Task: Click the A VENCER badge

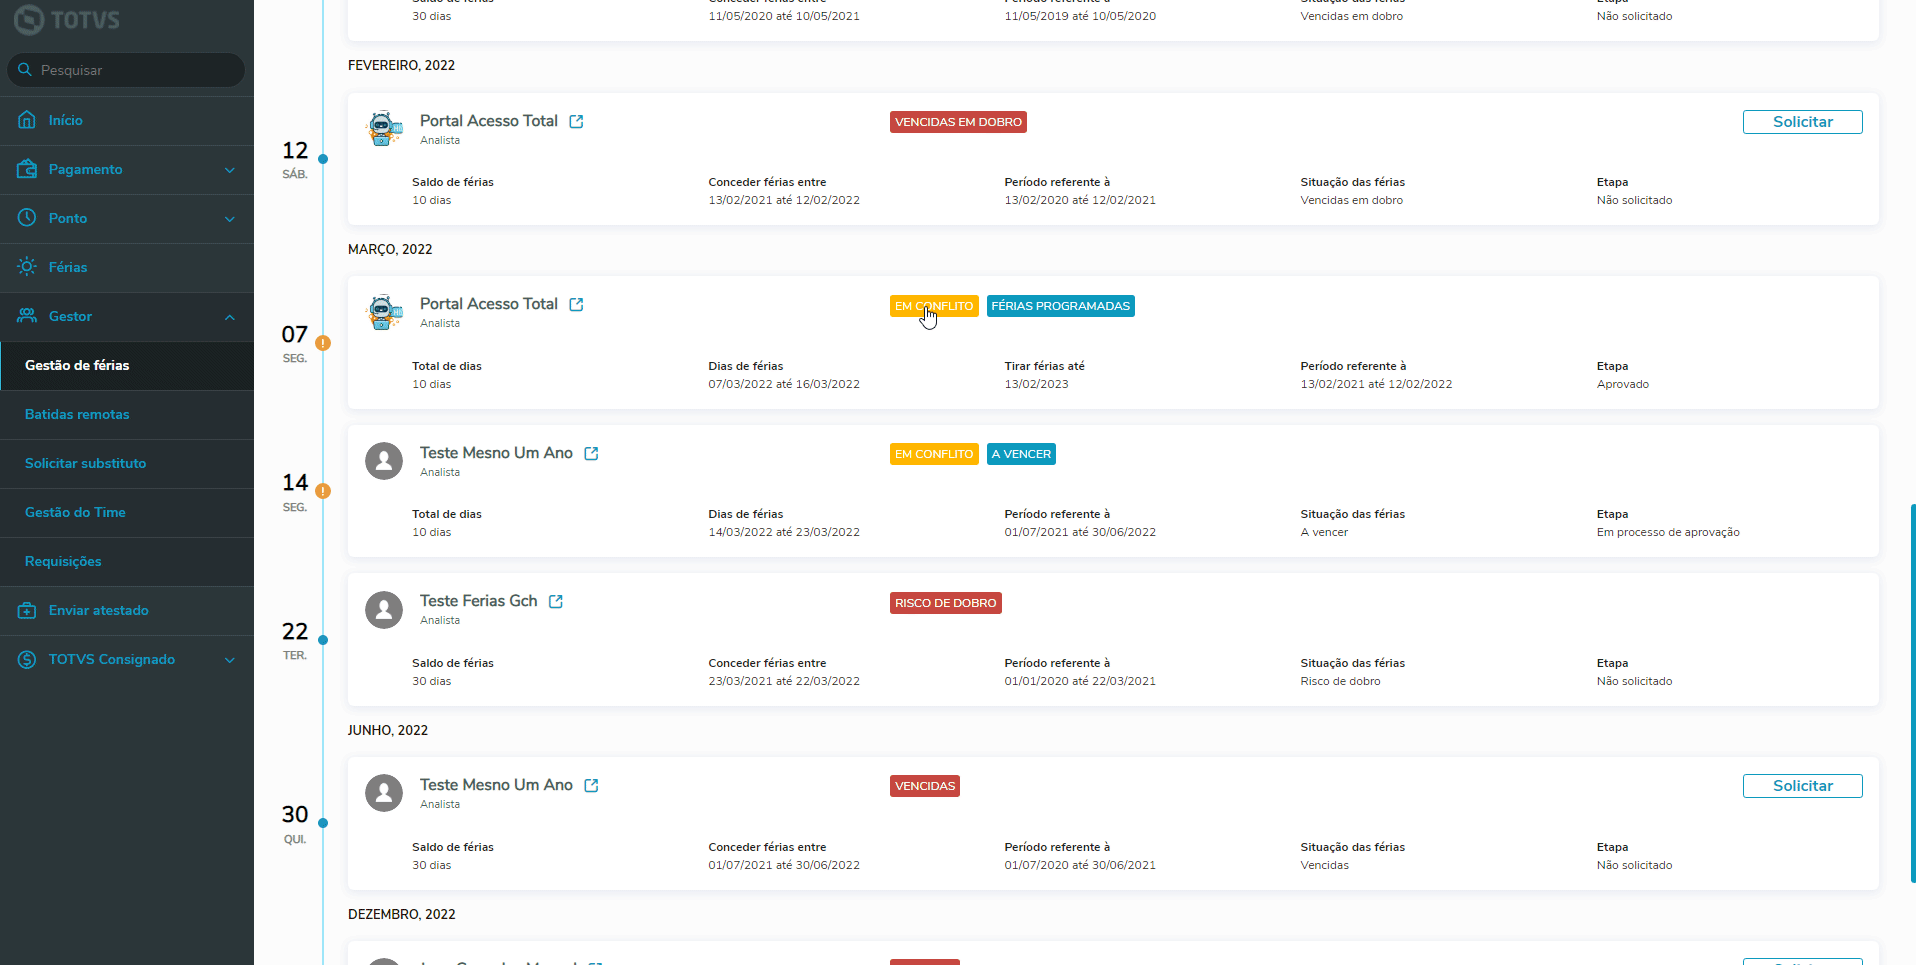Action: pos(1021,454)
